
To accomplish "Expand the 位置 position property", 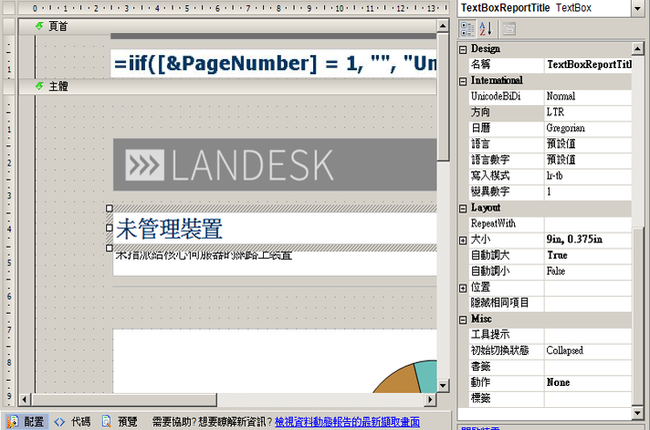I will click(463, 288).
